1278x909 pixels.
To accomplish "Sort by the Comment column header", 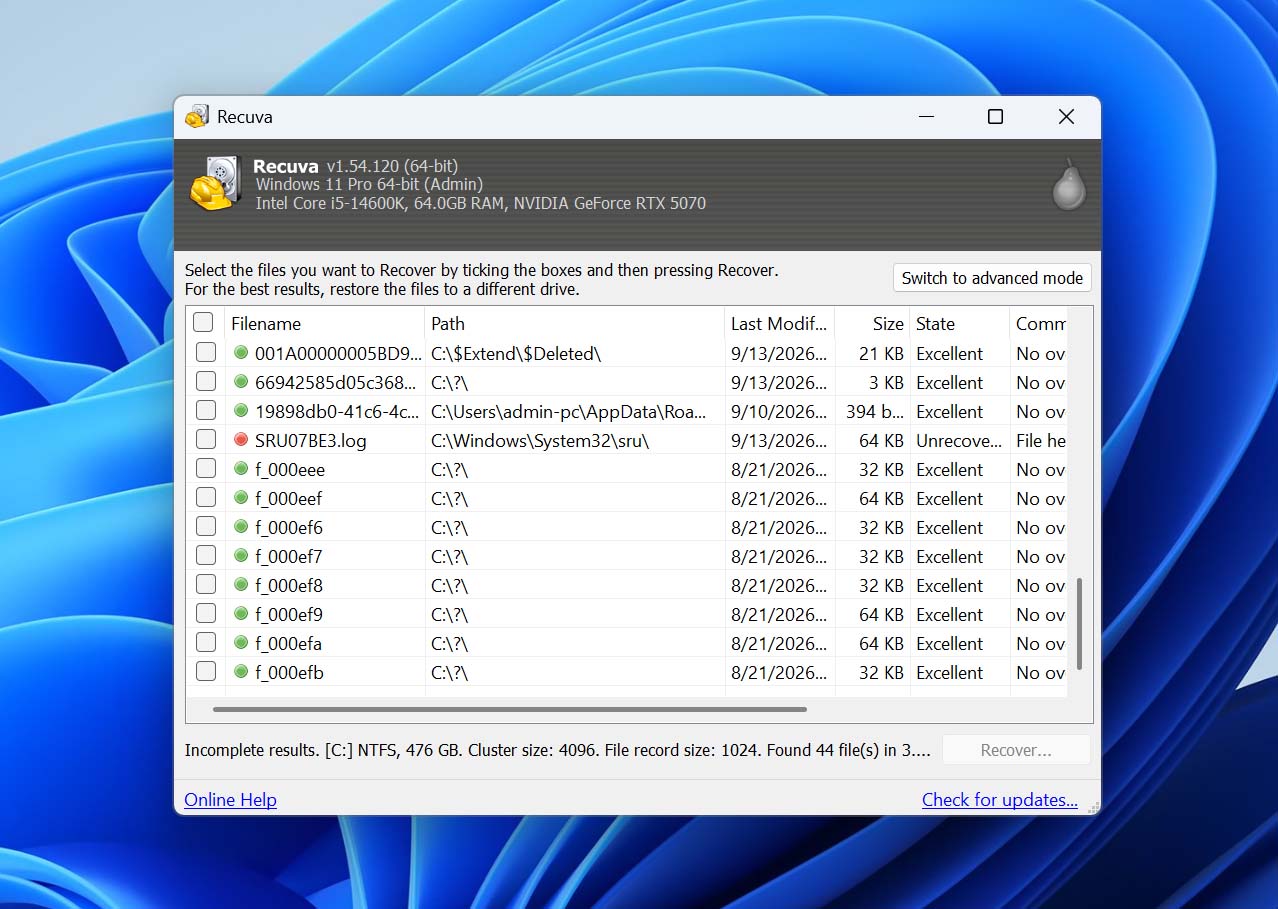I will point(1038,323).
